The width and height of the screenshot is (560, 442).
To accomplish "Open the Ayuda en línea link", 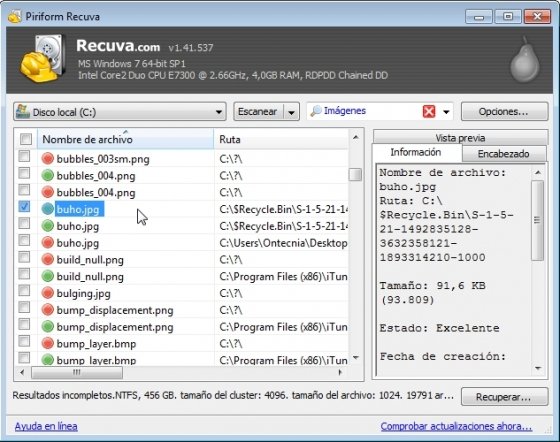I will pyautogui.click(x=46, y=426).
